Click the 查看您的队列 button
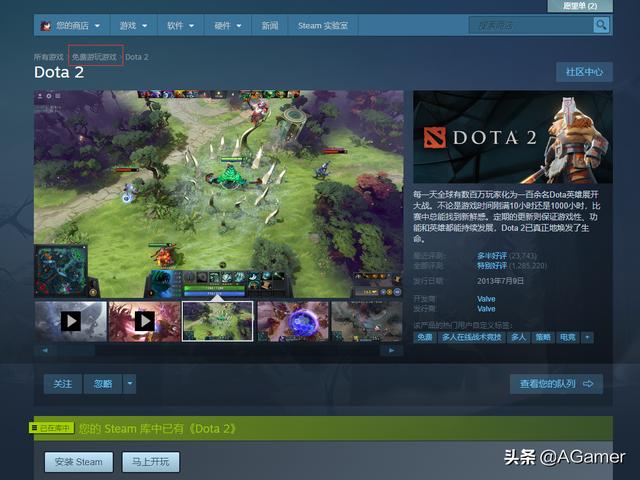 click(556, 384)
